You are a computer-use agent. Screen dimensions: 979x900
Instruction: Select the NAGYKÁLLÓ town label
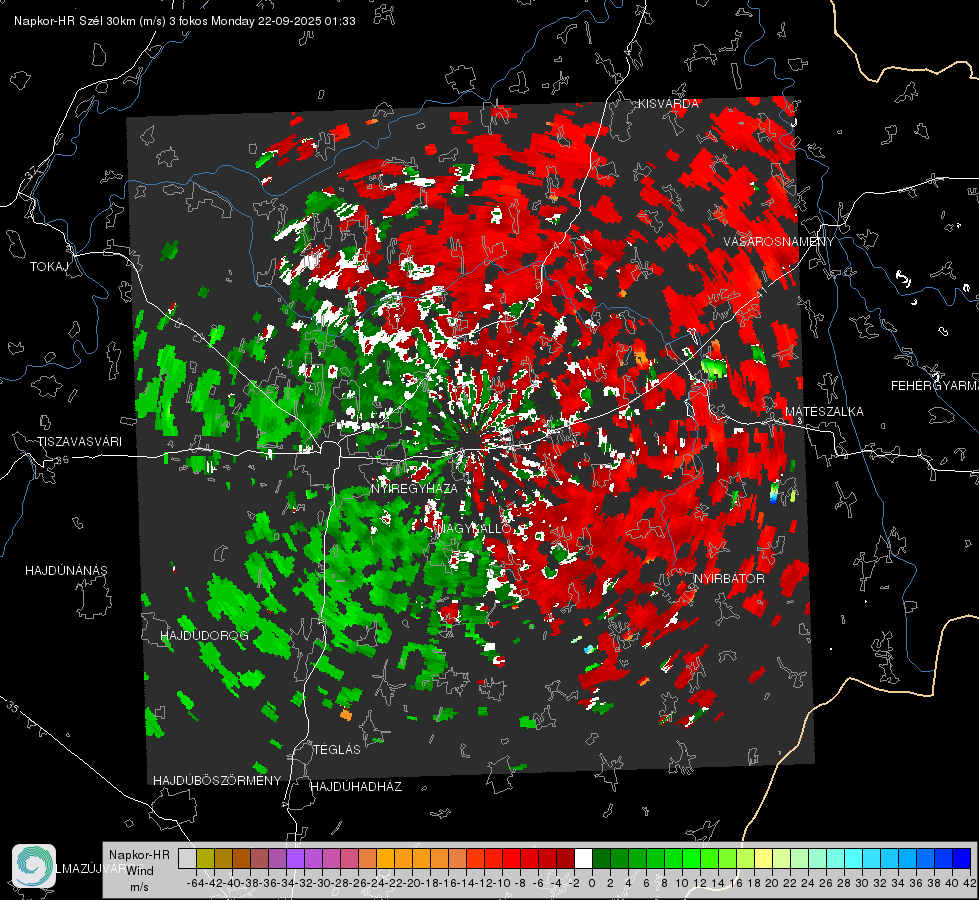(474, 528)
